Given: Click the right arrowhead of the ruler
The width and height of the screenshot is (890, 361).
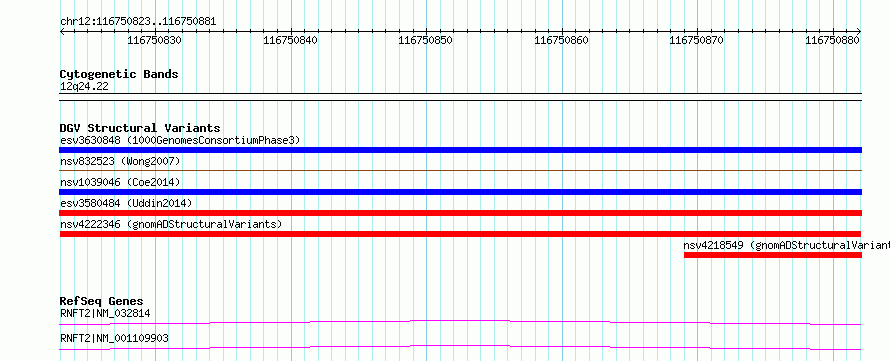Looking at the screenshot, I should click(859, 32).
